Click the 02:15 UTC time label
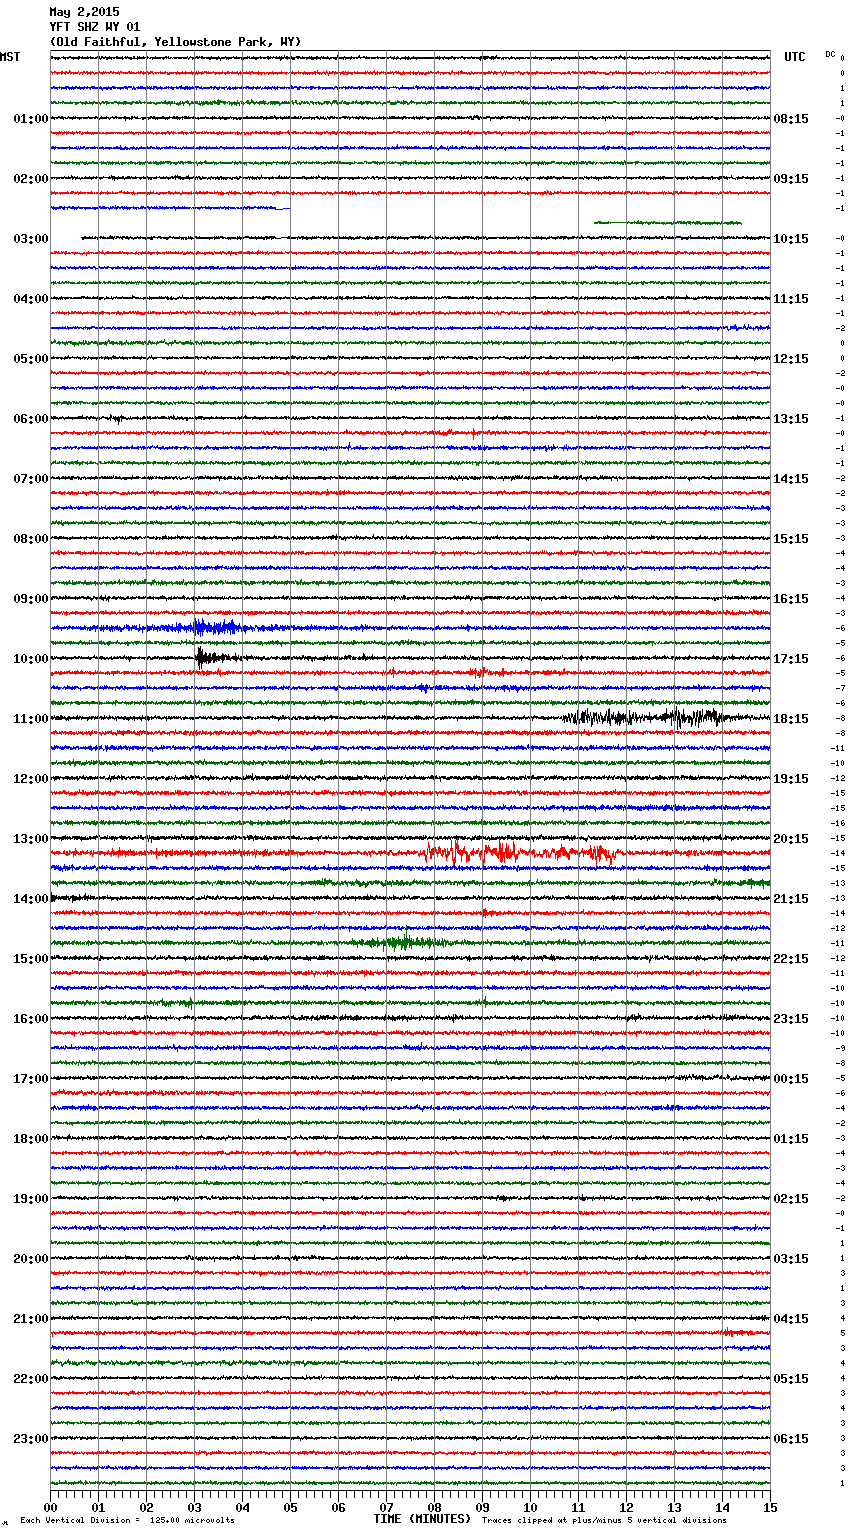The width and height of the screenshot is (850, 1534). point(791,1199)
